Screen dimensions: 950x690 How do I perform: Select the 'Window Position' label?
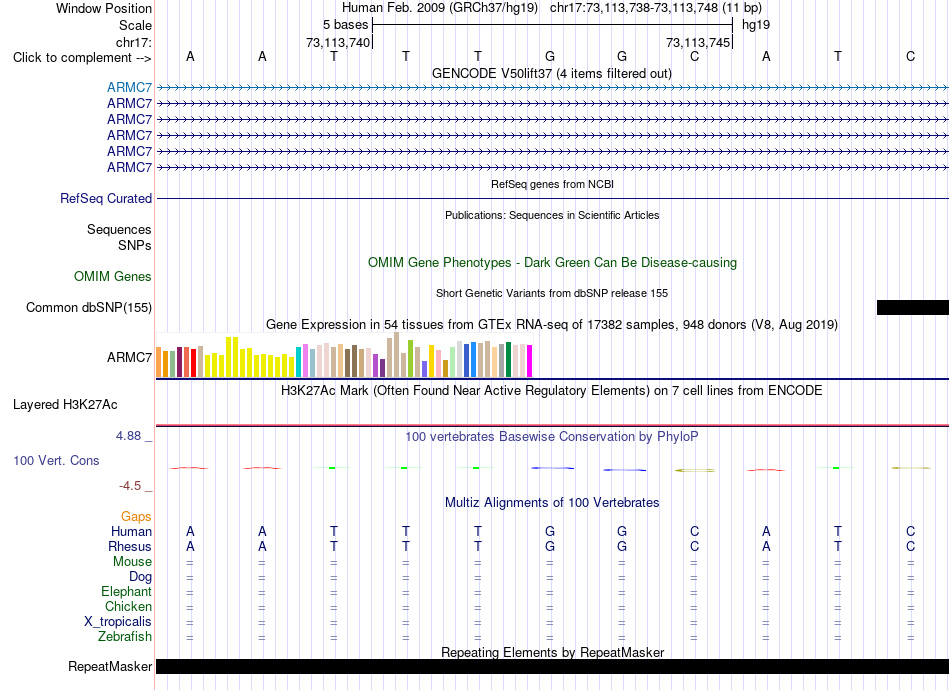(104, 8)
